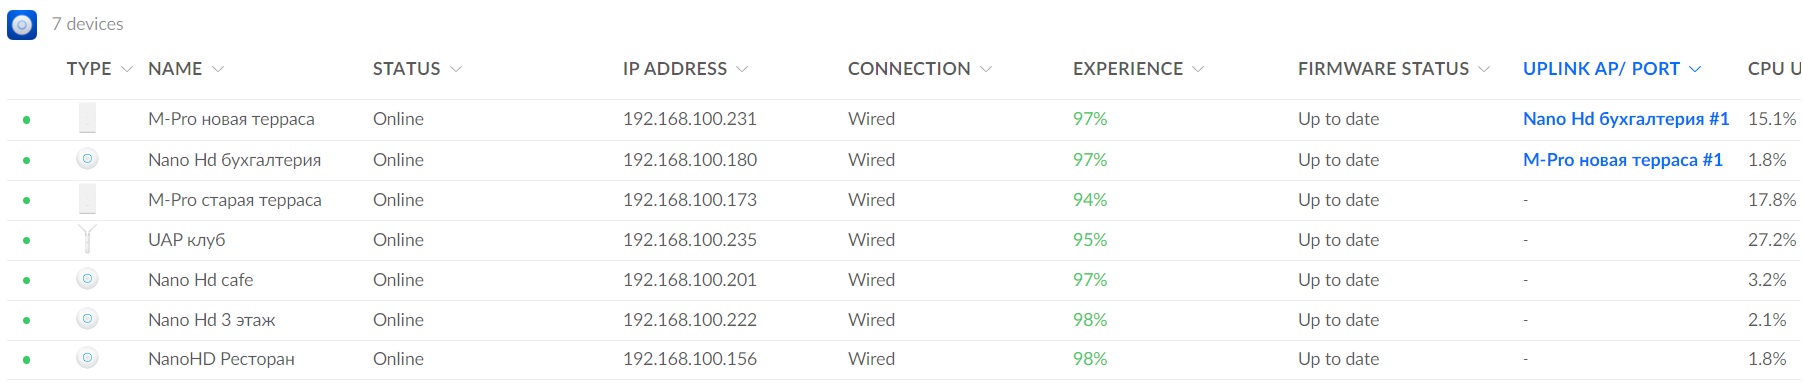1803x387 pixels.
Task: Select the Nano Hd cafe row name
Action: [200, 280]
